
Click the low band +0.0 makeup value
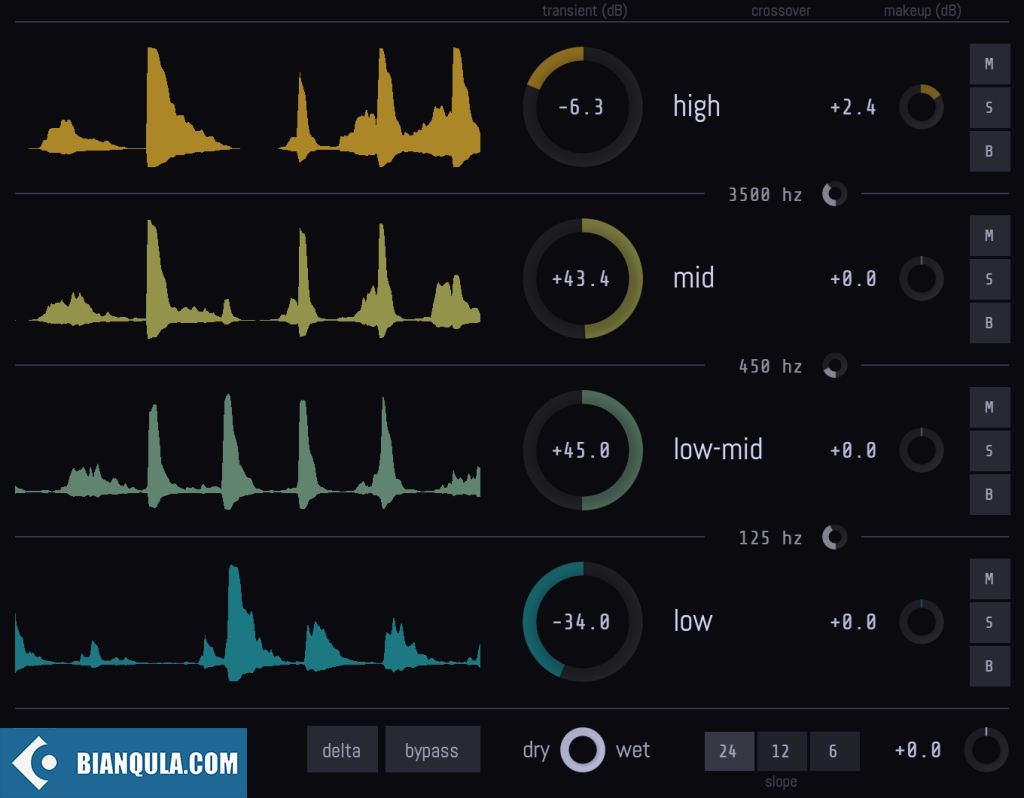853,622
